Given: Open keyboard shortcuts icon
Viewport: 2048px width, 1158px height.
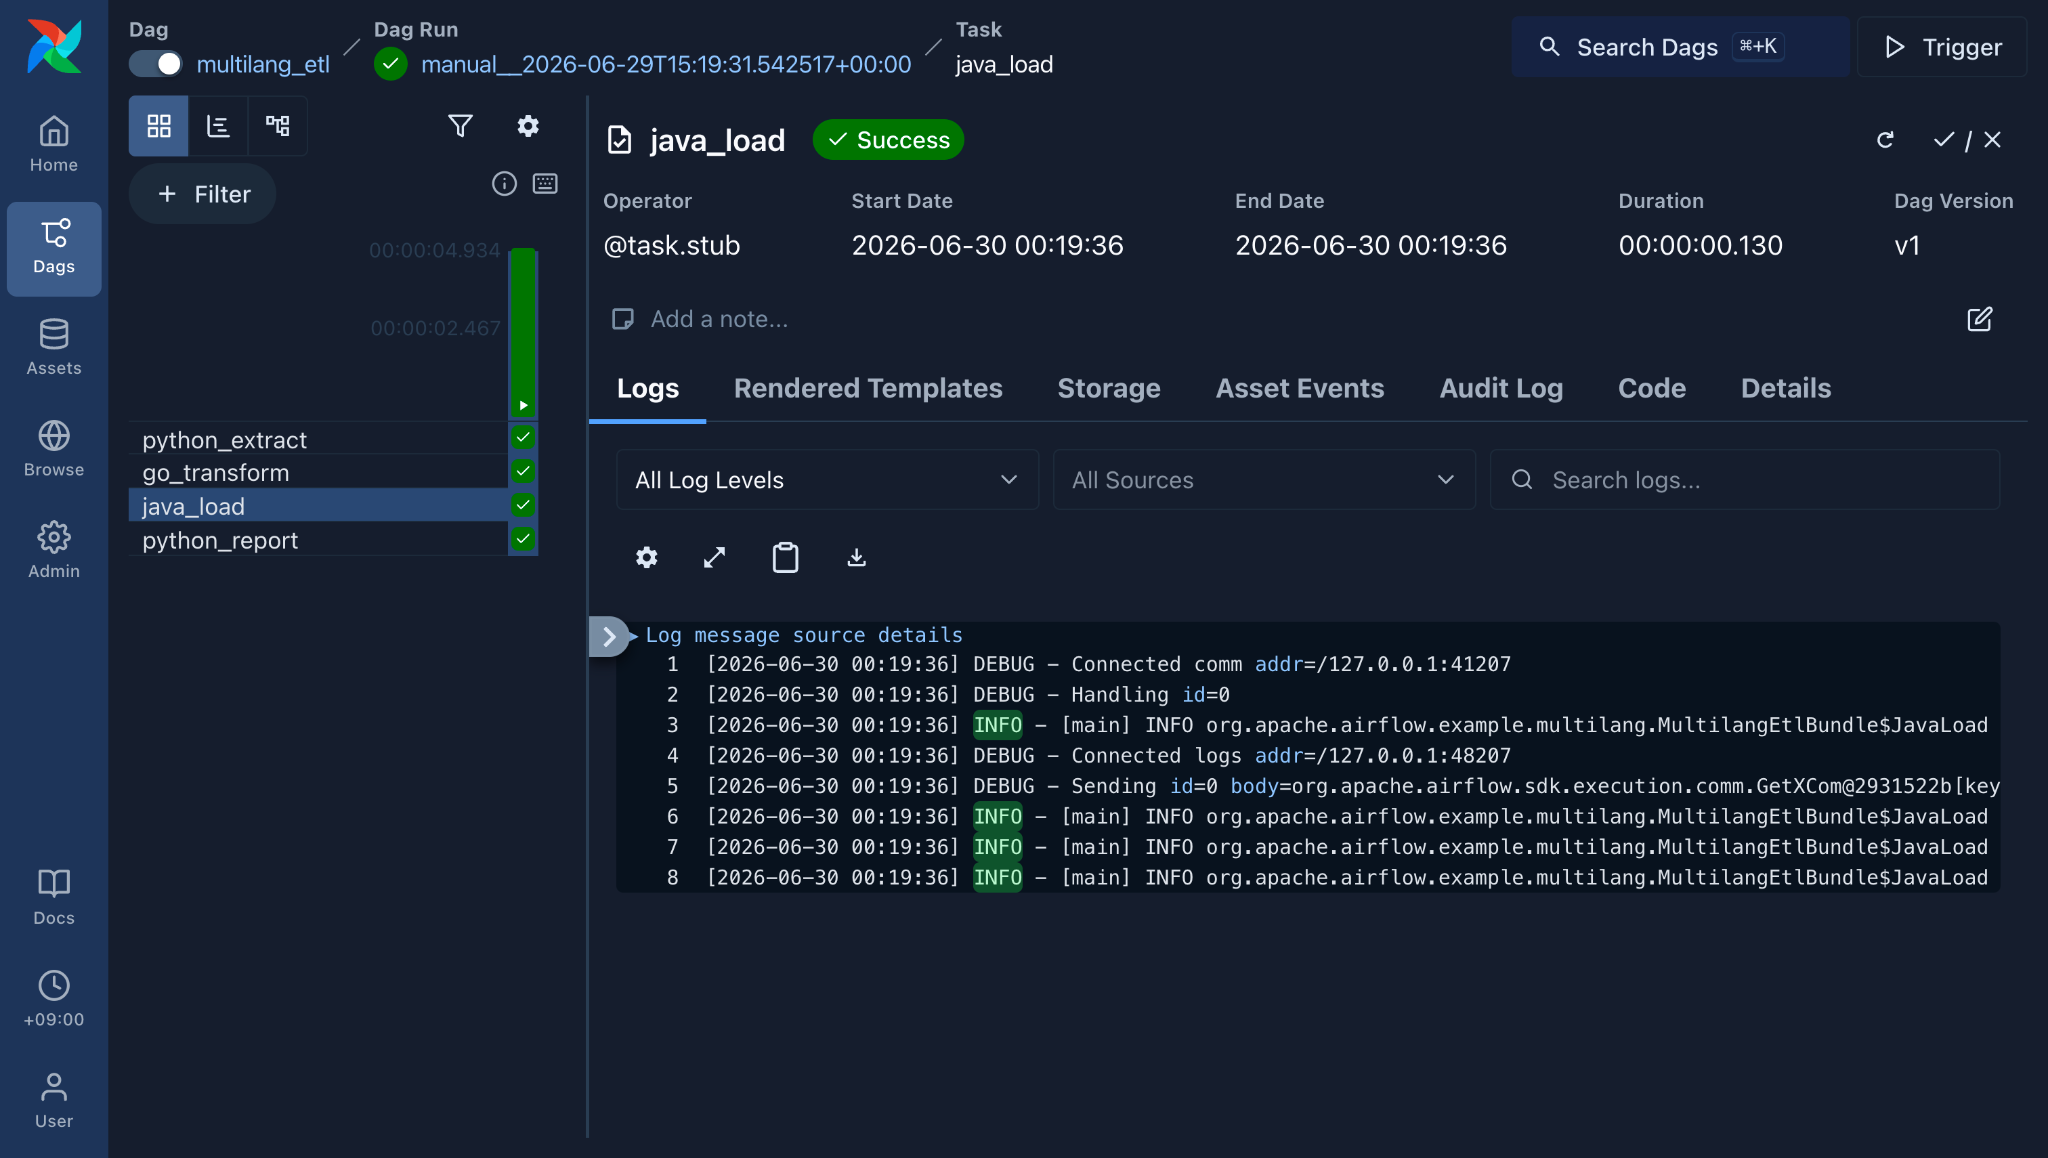Looking at the screenshot, I should [545, 183].
